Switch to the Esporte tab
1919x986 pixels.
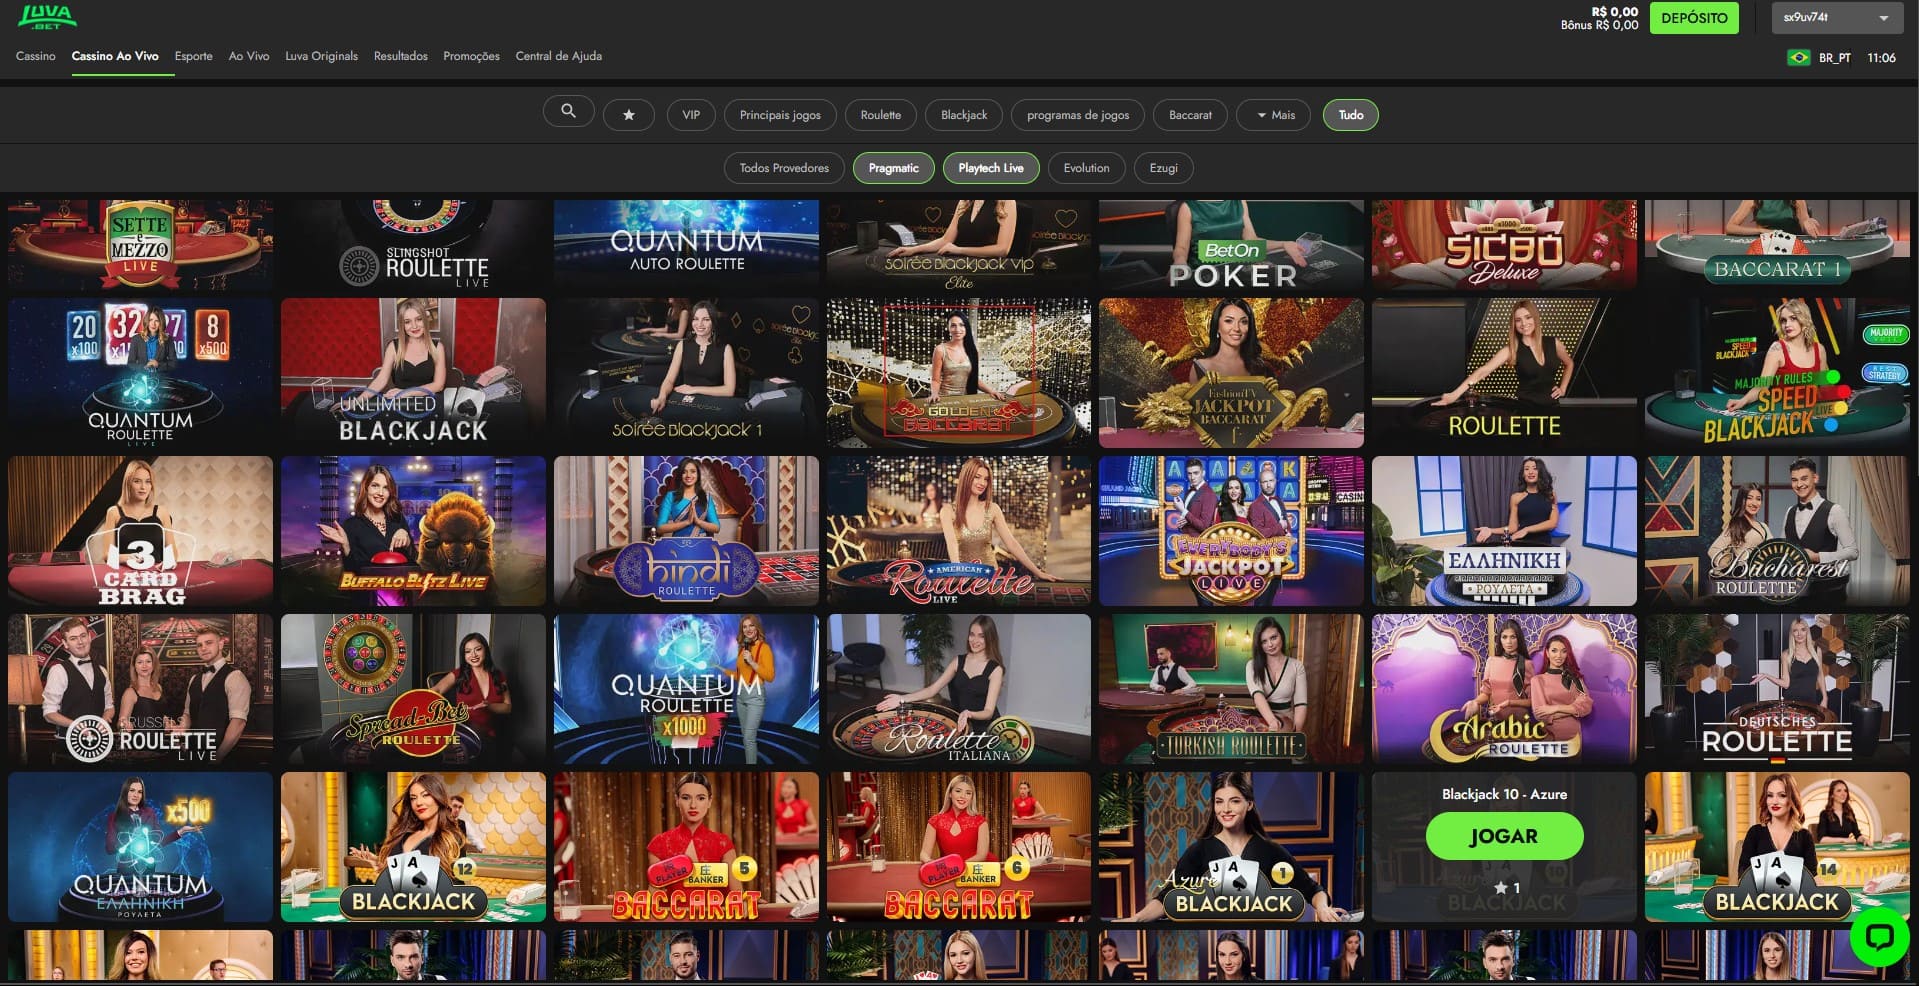193,56
